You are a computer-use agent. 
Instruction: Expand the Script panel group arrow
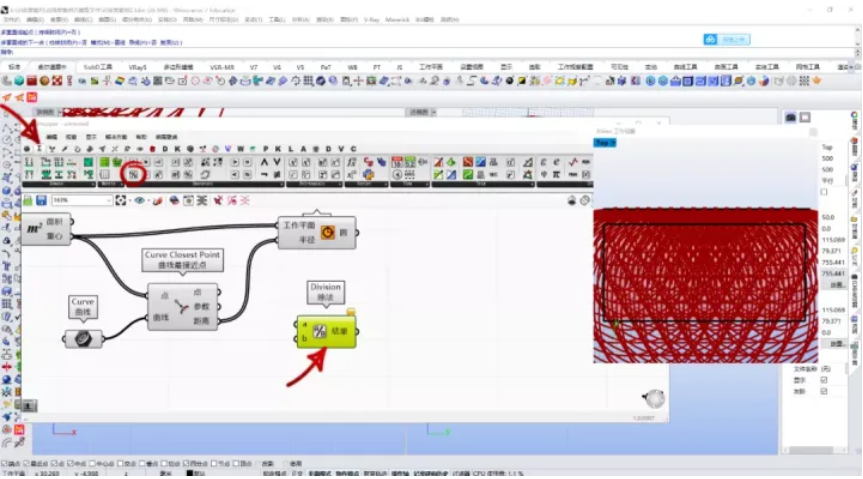point(384,184)
